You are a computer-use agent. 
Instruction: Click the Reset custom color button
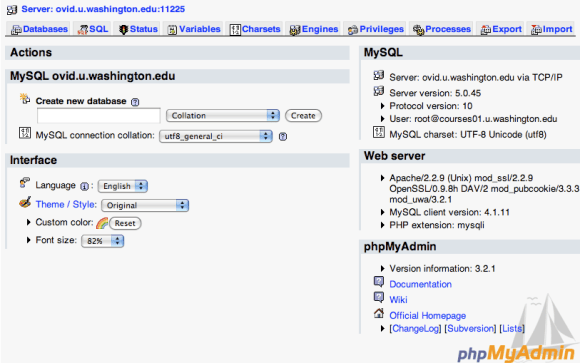pyautogui.click(x=125, y=223)
